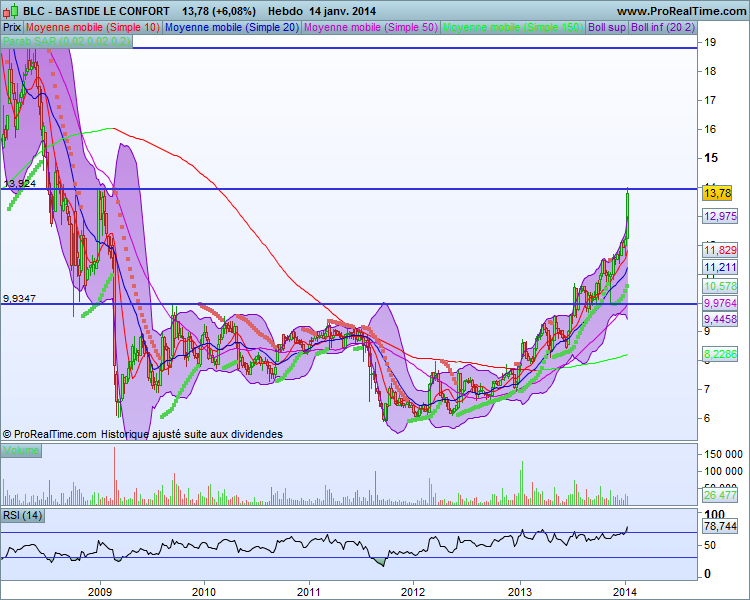Click the 2010 date axis label

click(204, 592)
